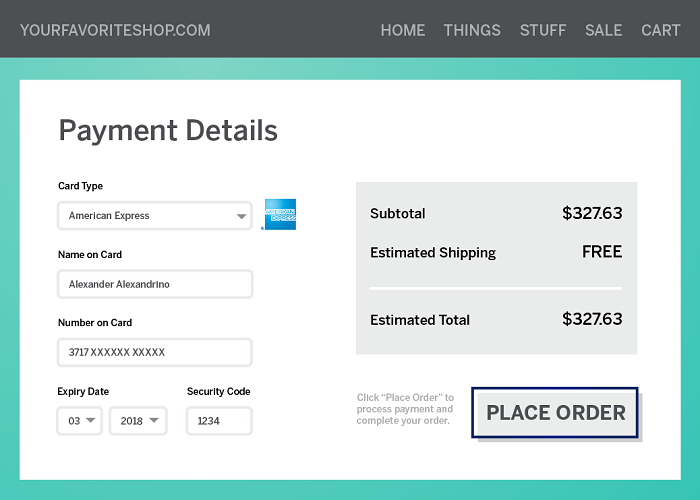Image resolution: width=700 pixels, height=500 pixels.
Task: Visit the SALE section
Action: pyautogui.click(x=604, y=30)
